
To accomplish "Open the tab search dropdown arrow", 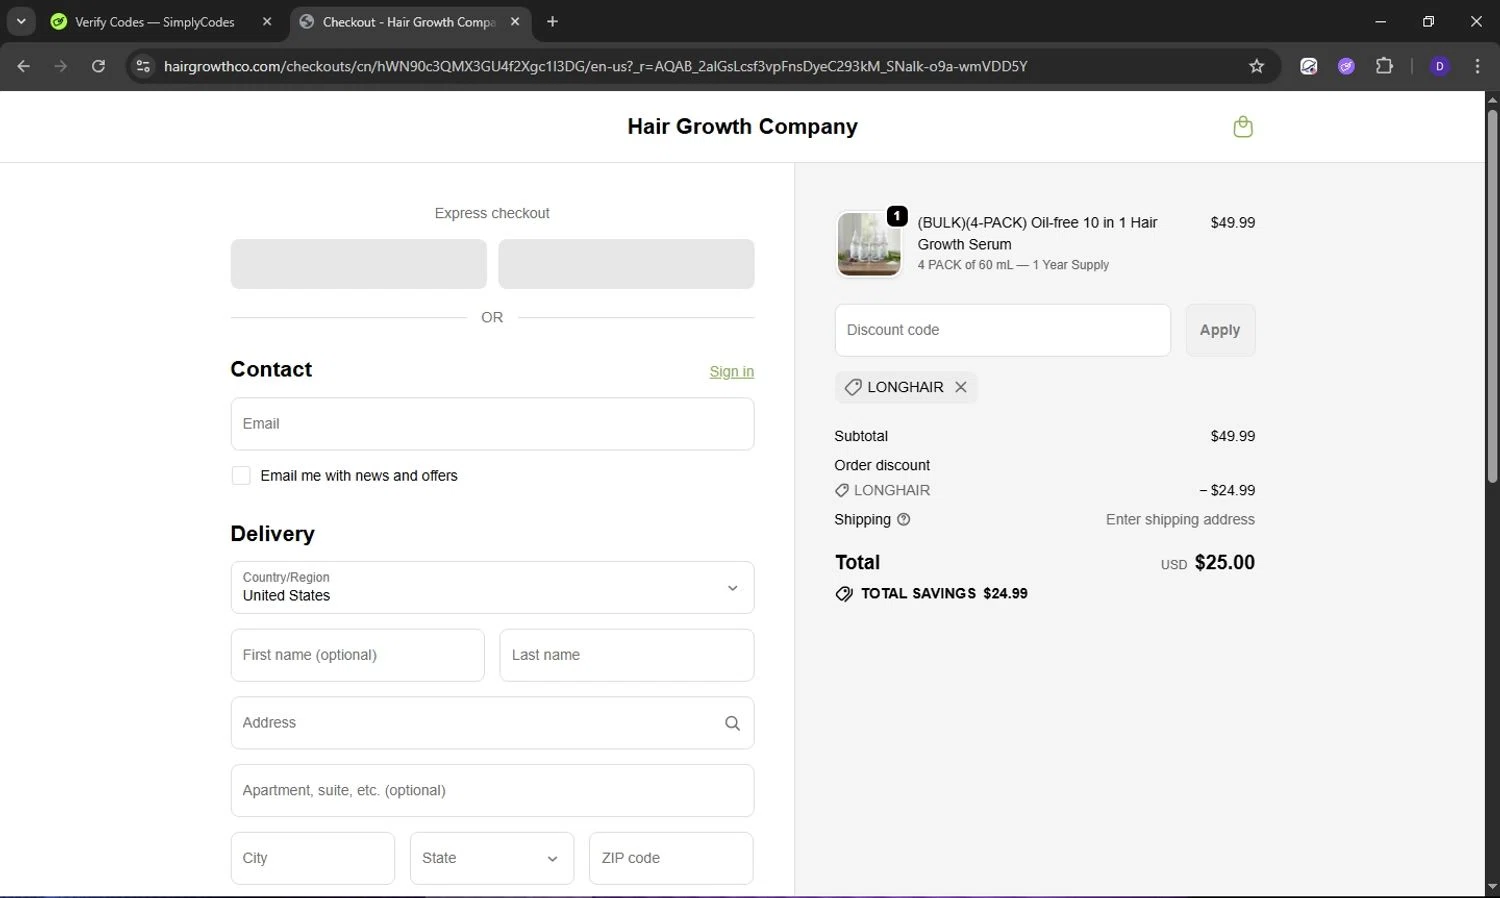I will point(20,21).
